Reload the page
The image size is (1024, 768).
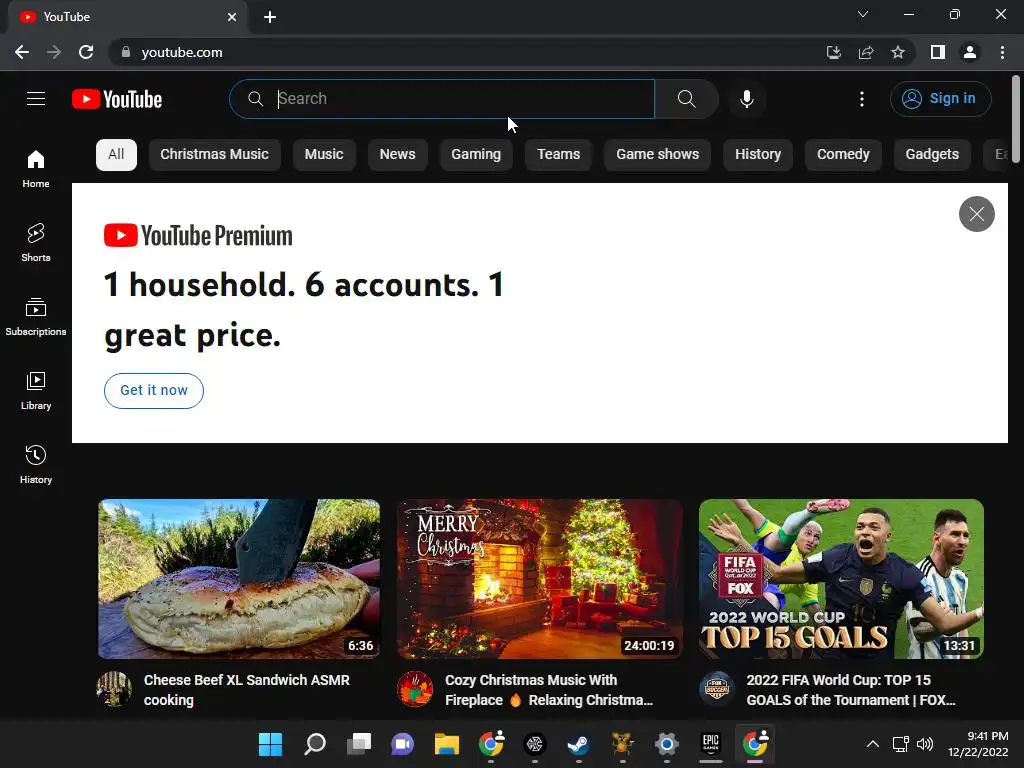86,52
